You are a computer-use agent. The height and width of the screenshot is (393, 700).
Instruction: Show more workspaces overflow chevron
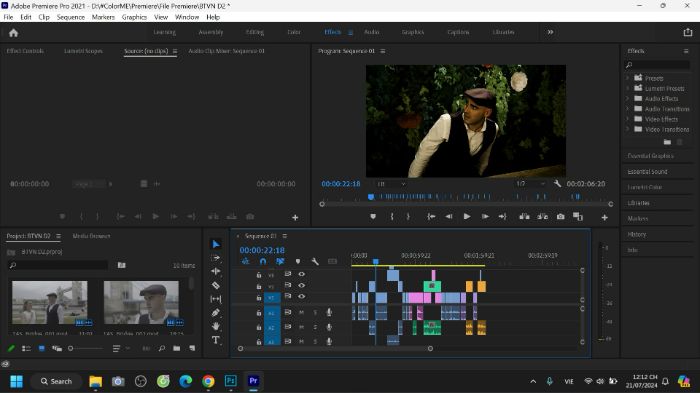tap(550, 32)
